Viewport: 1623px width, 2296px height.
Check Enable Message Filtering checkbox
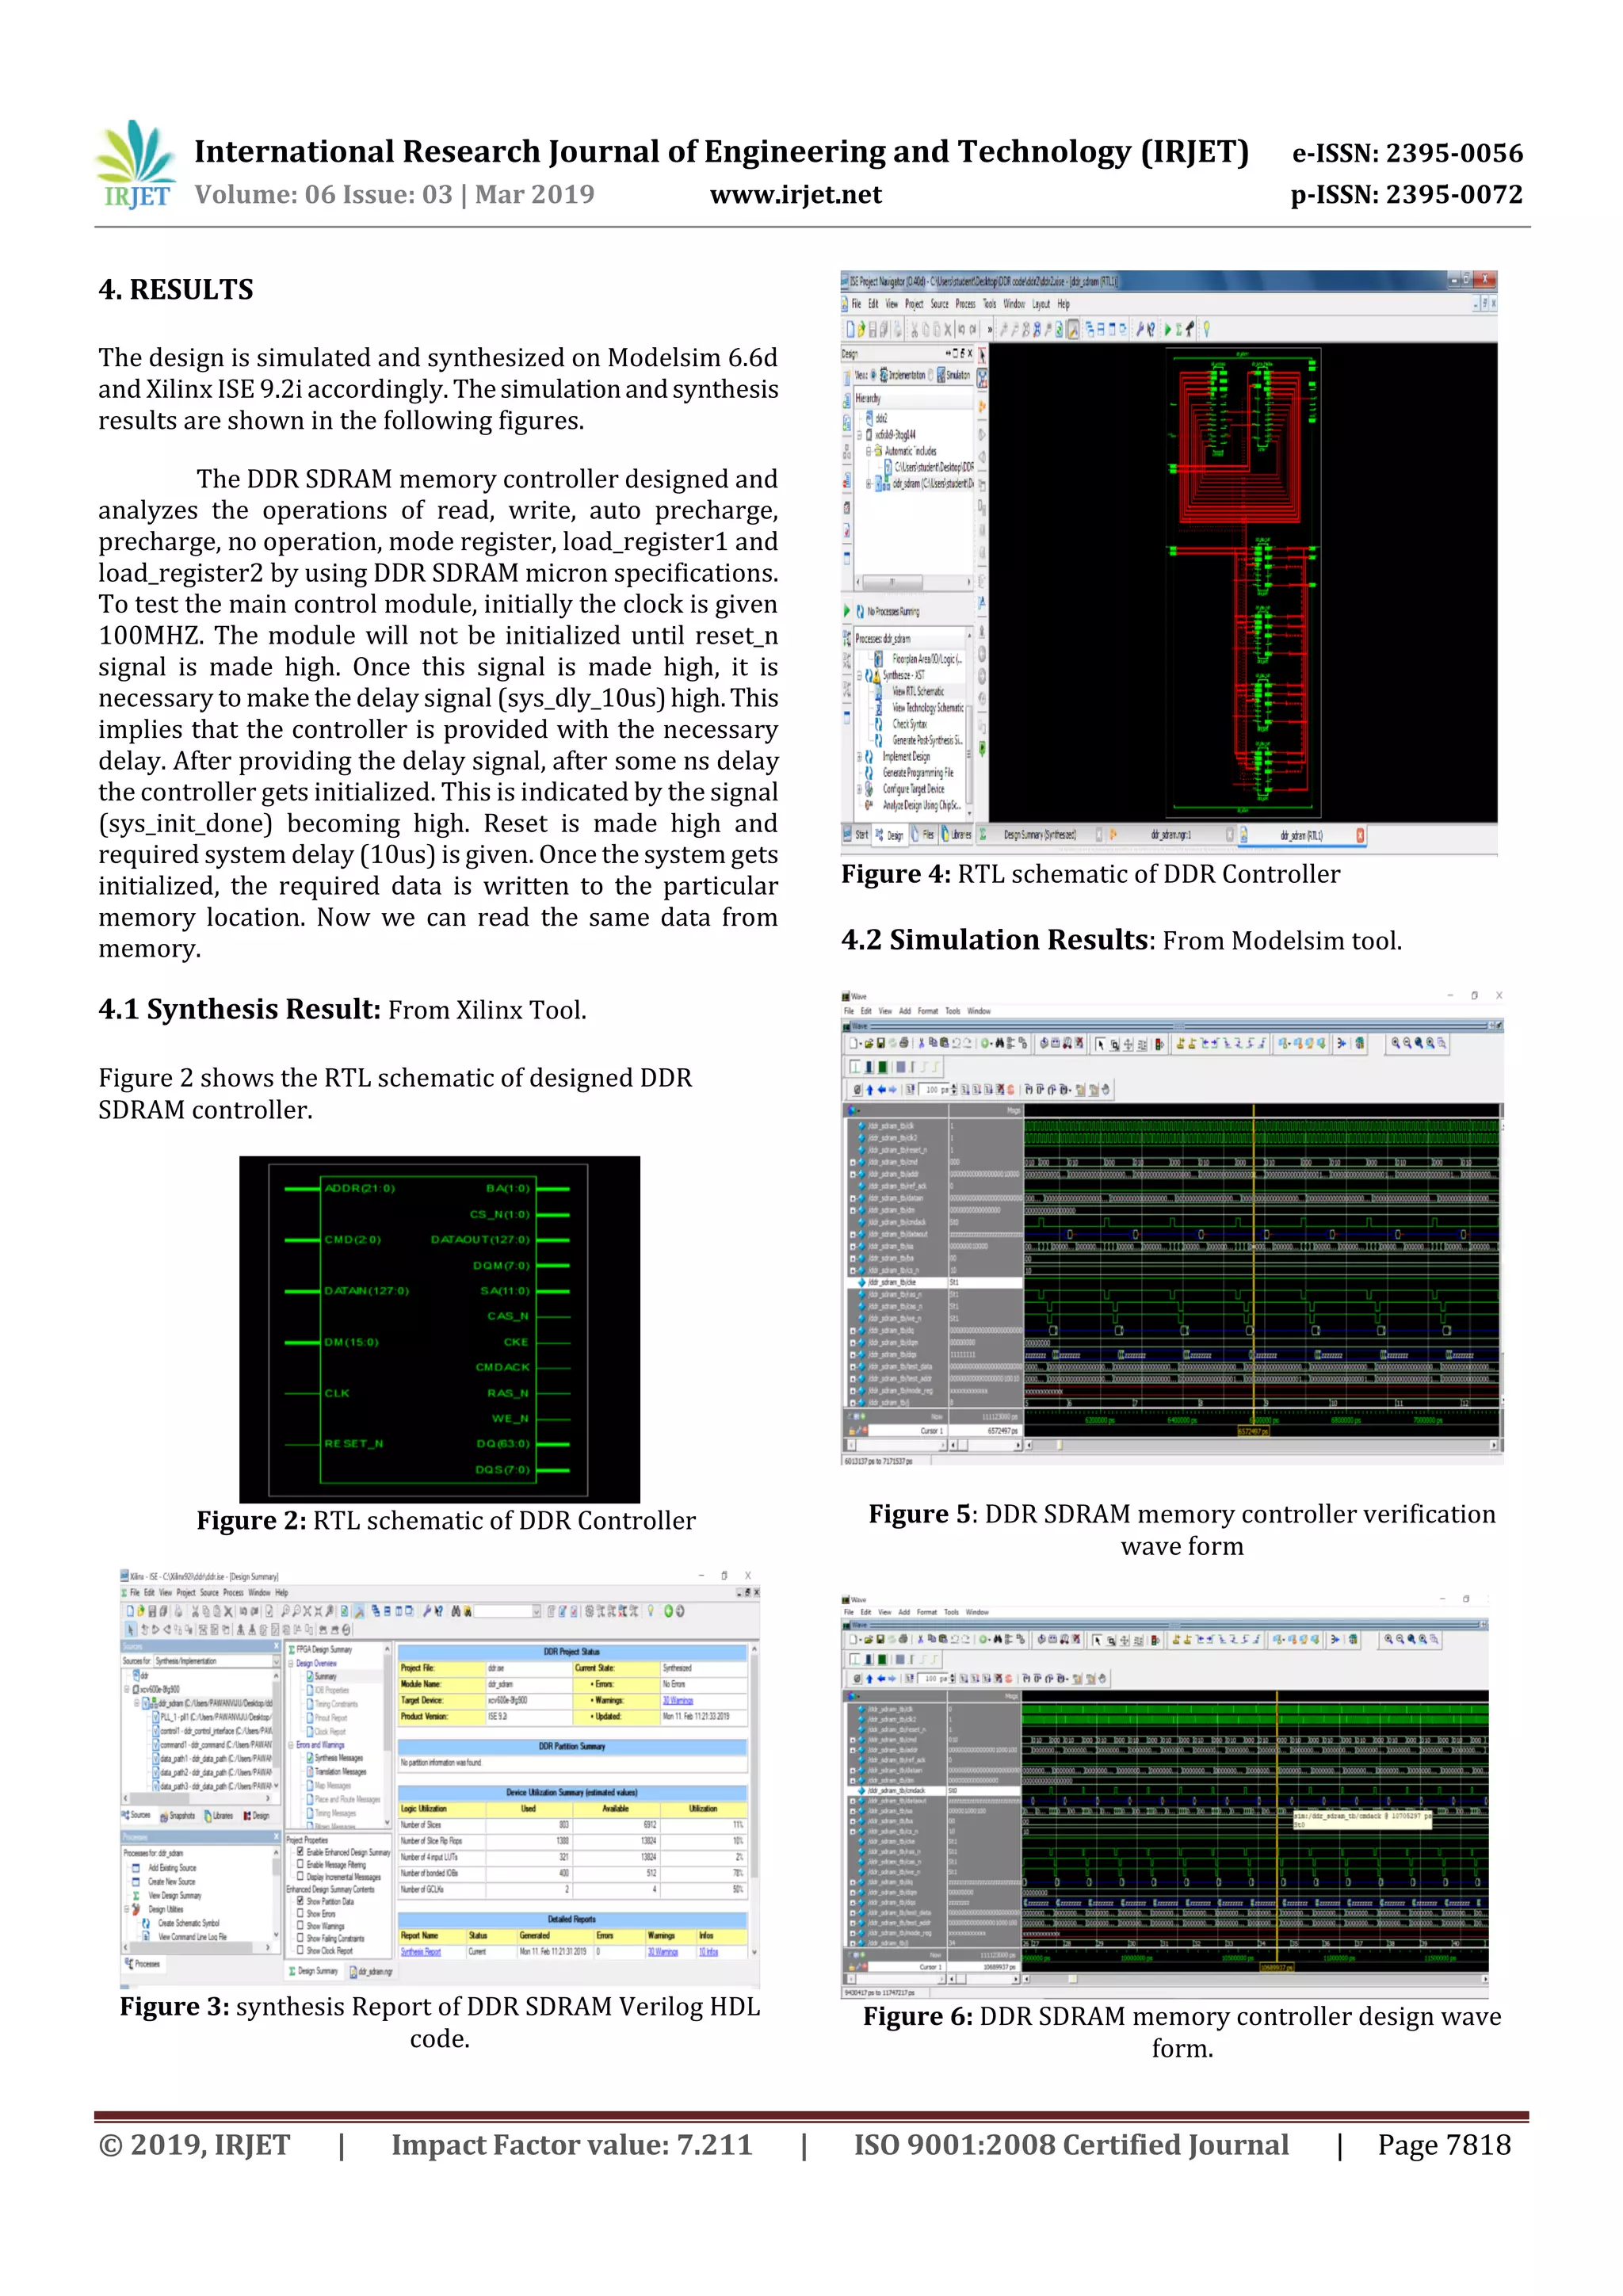click(300, 1864)
